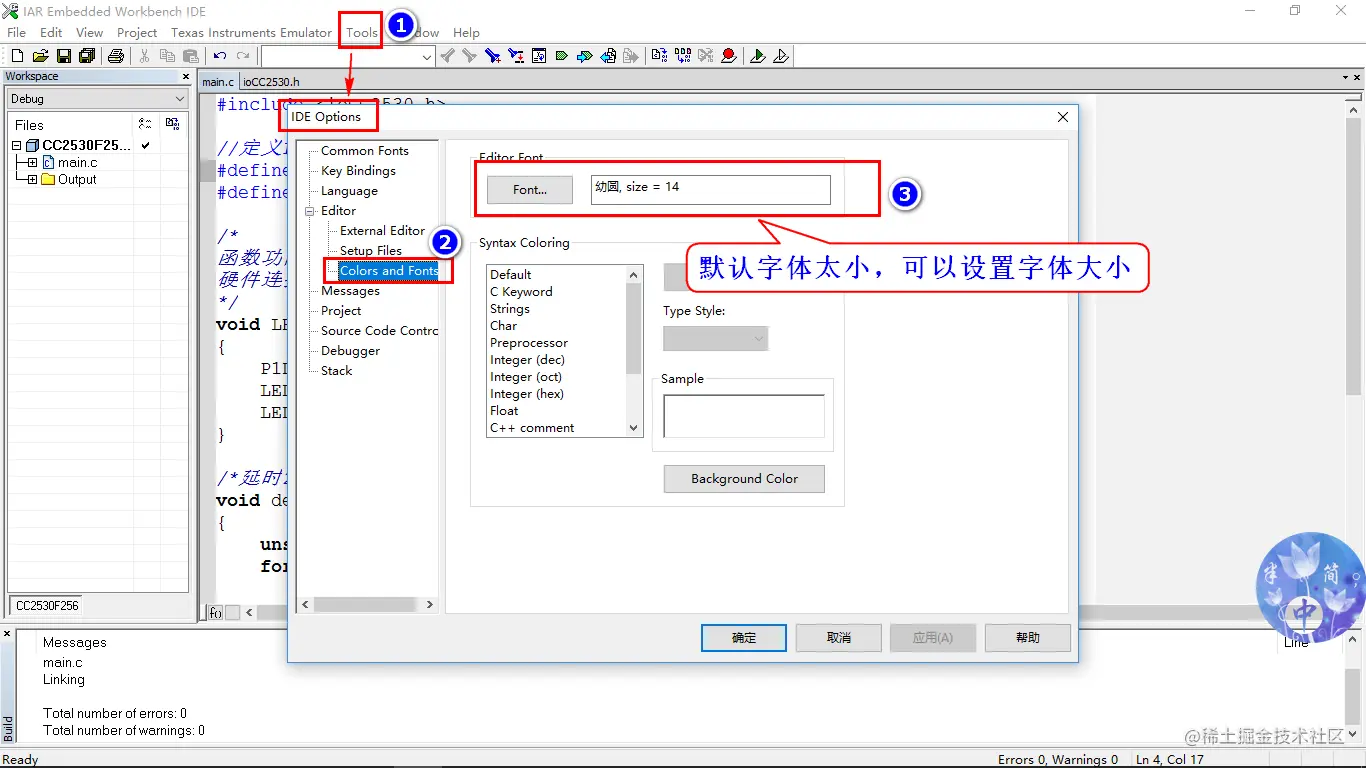1366x768 pixels.
Task: Open the Edit menu
Action: click(x=51, y=33)
